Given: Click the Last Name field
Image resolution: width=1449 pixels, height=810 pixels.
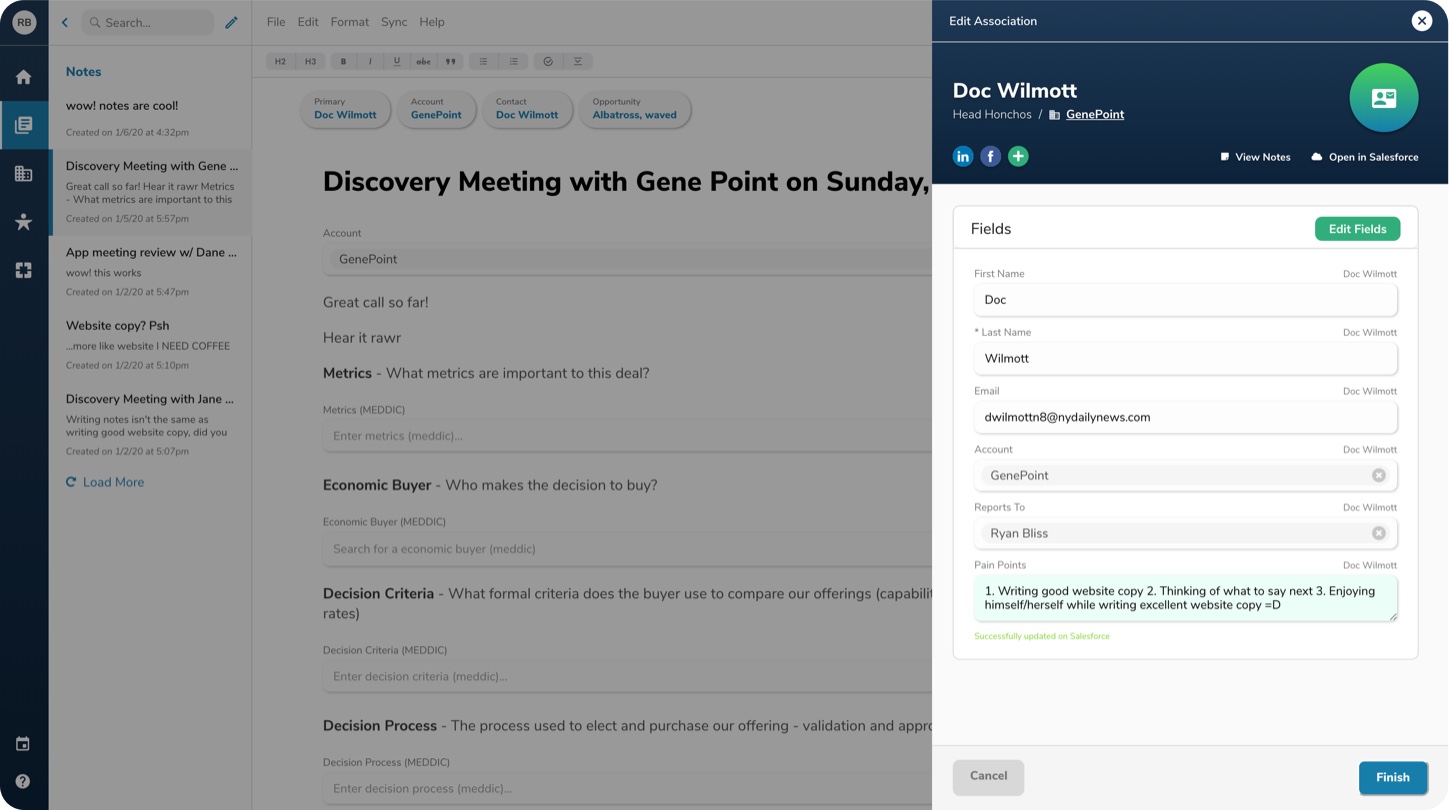Looking at the screenshot, I should (x=1185, y=359).
